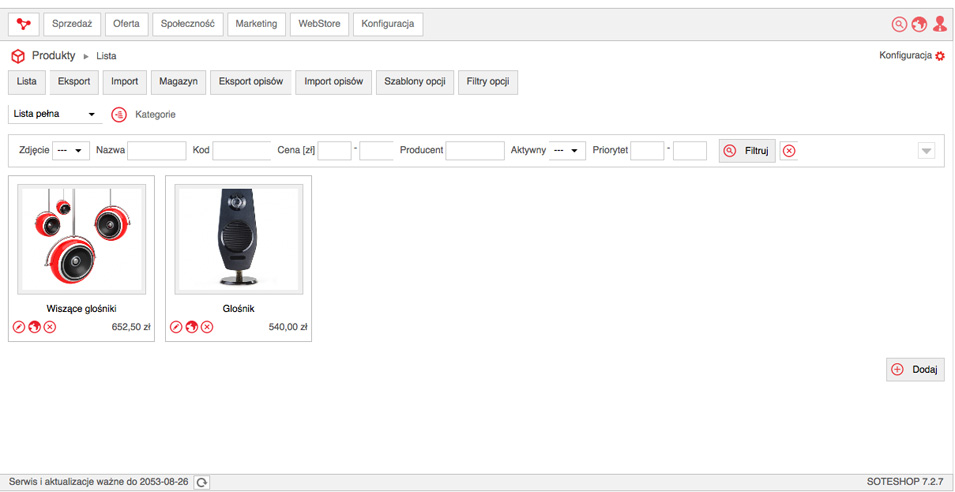Click the Konfiguracja link at top right
The width and height of the screenshot is (955, 492).
click(906, 56)
